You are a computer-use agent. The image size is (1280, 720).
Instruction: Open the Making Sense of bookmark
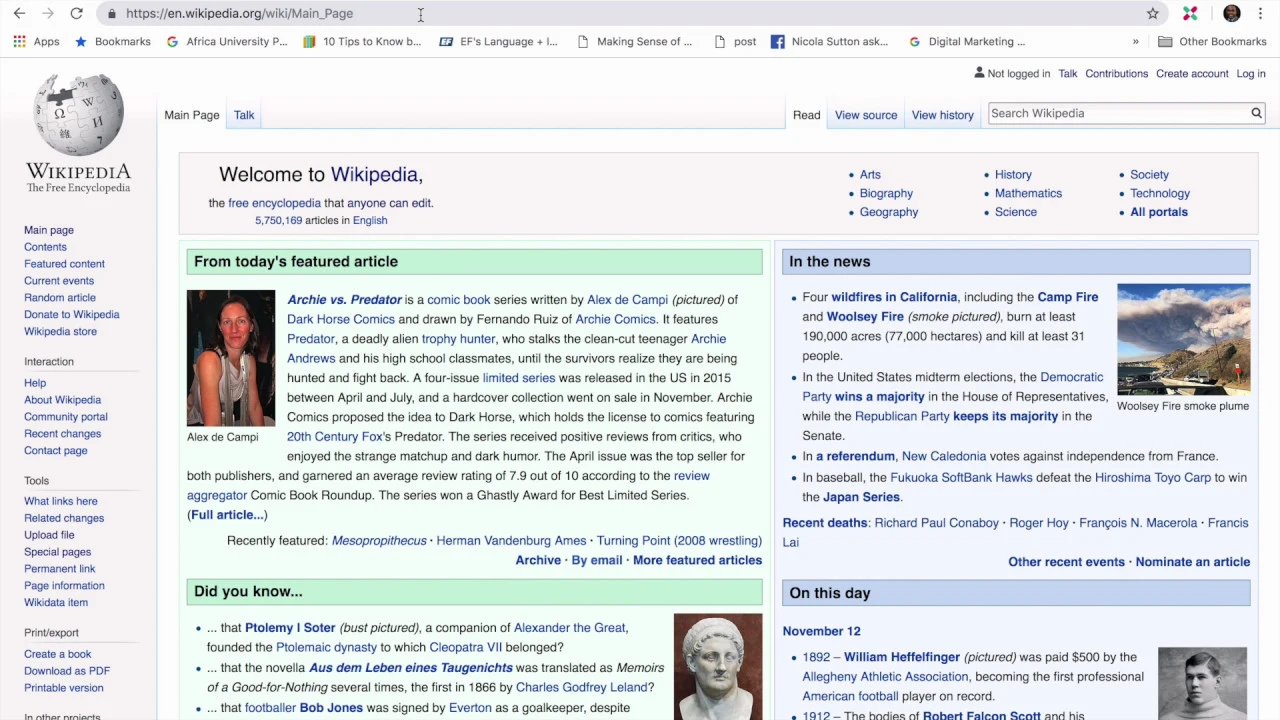[634, 42]
